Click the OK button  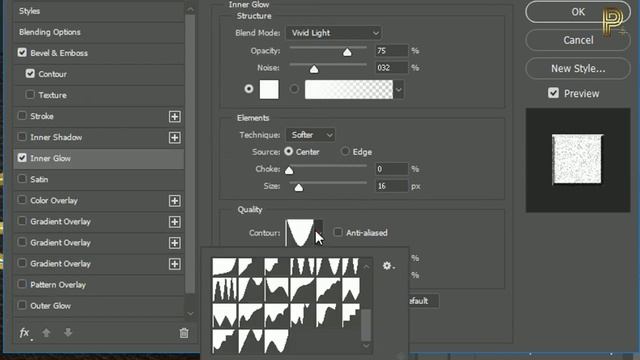(x=578, y=12)
